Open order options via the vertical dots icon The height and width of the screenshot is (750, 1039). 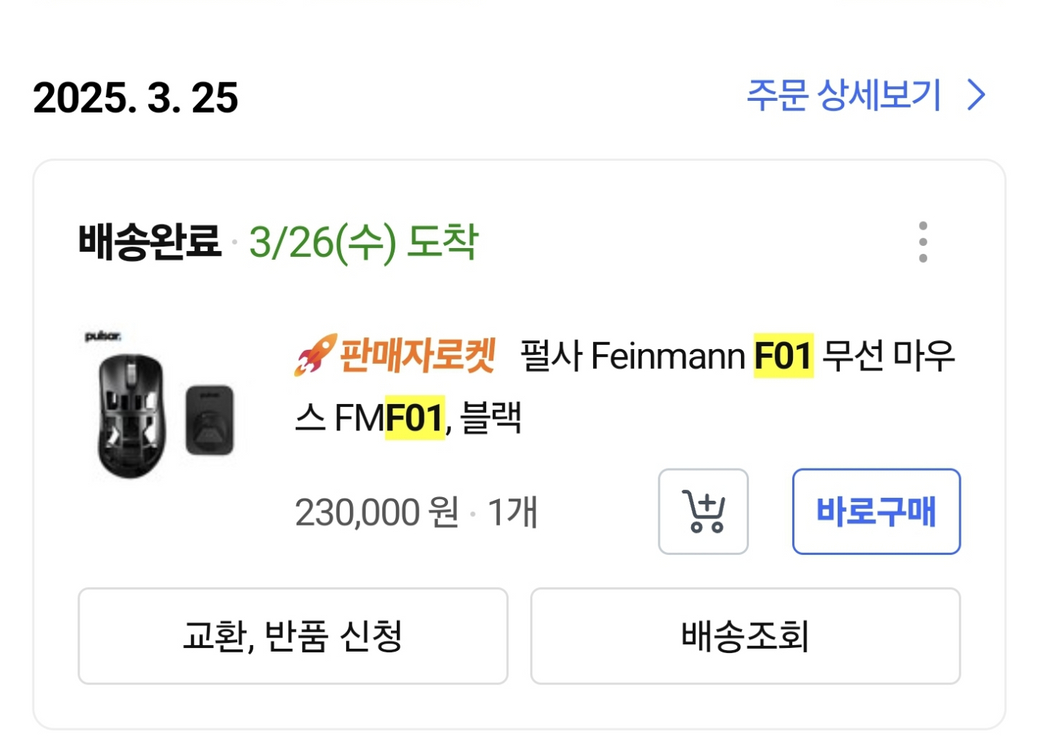[922, 240]
